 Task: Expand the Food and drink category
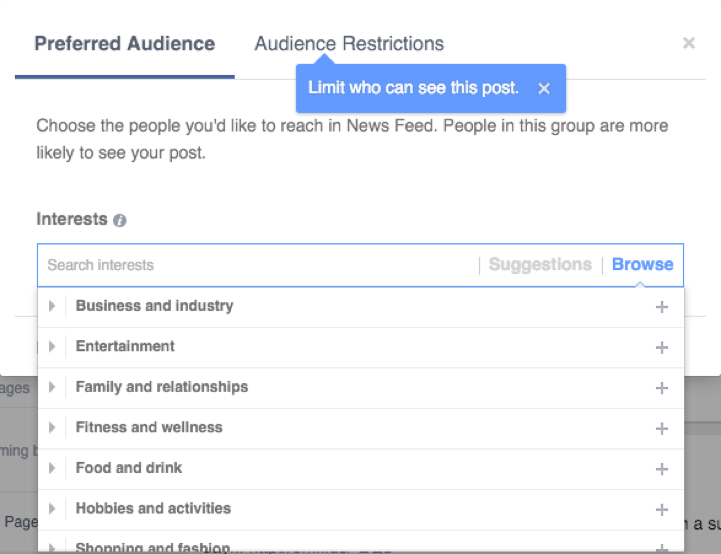coord(52,468)
